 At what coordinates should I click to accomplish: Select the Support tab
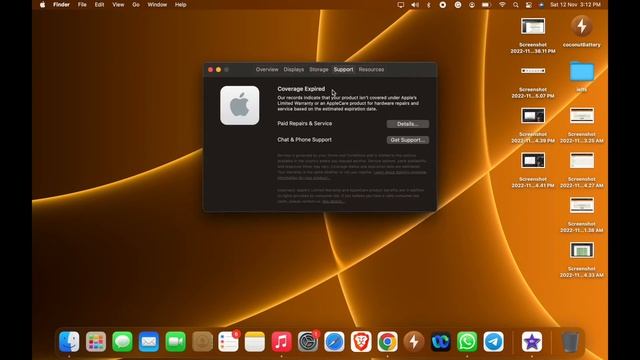[x=343, y=69]
